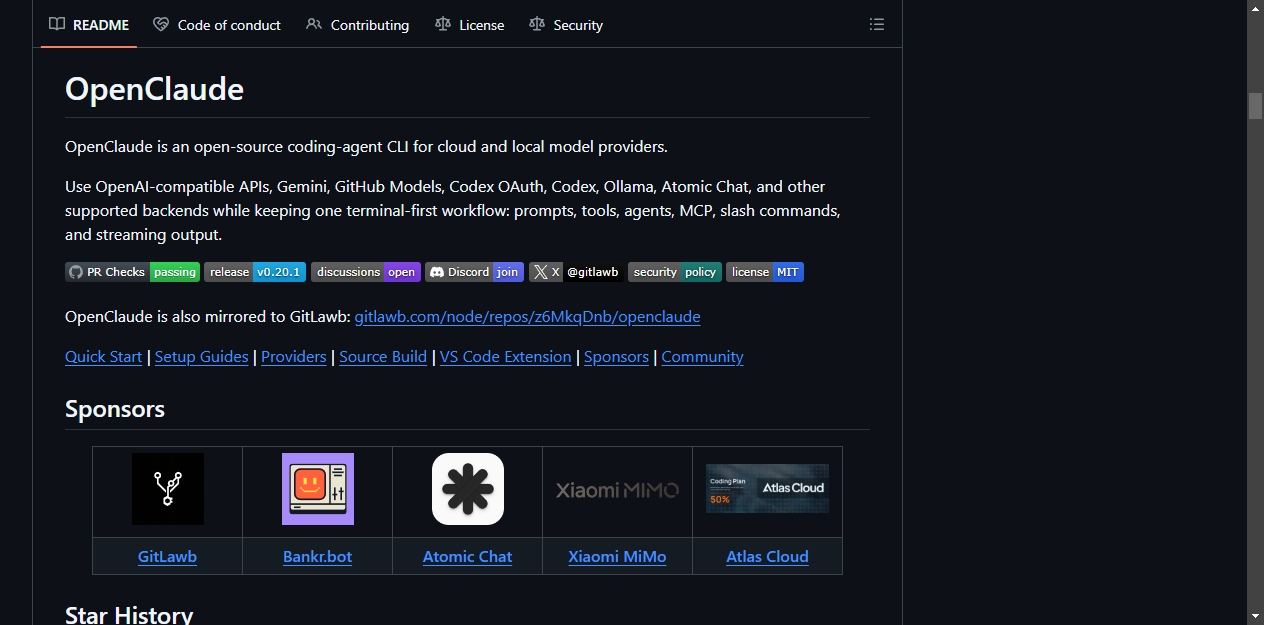Switch to the Security tab
The height and width of the screenshot is (625, 1264).
pyautogui.click(x=566, y=24)
